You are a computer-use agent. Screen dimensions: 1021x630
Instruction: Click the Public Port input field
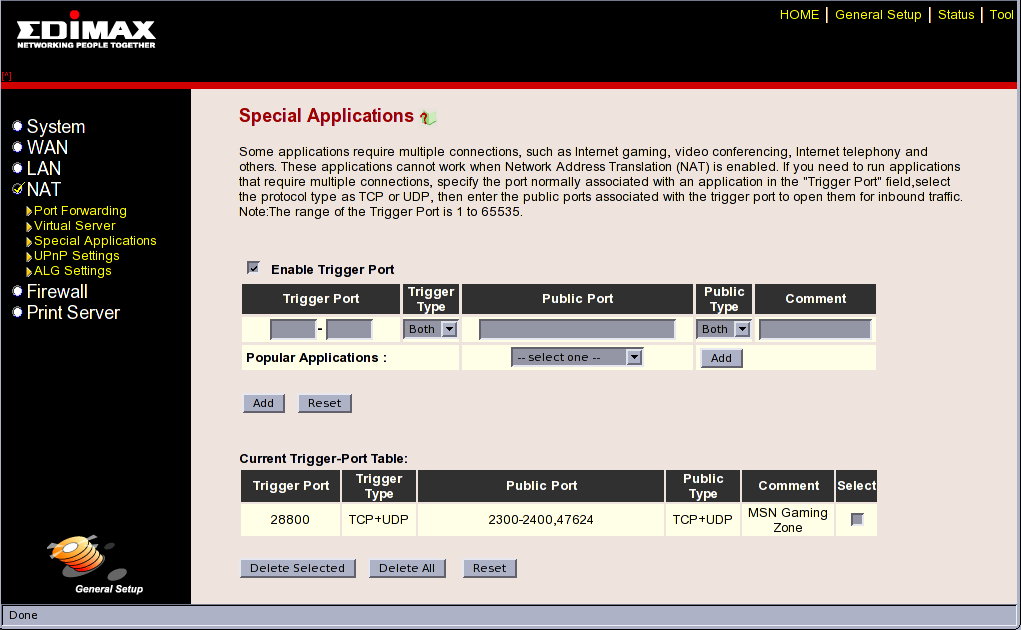pyautogui.click(x=577, y=329)
